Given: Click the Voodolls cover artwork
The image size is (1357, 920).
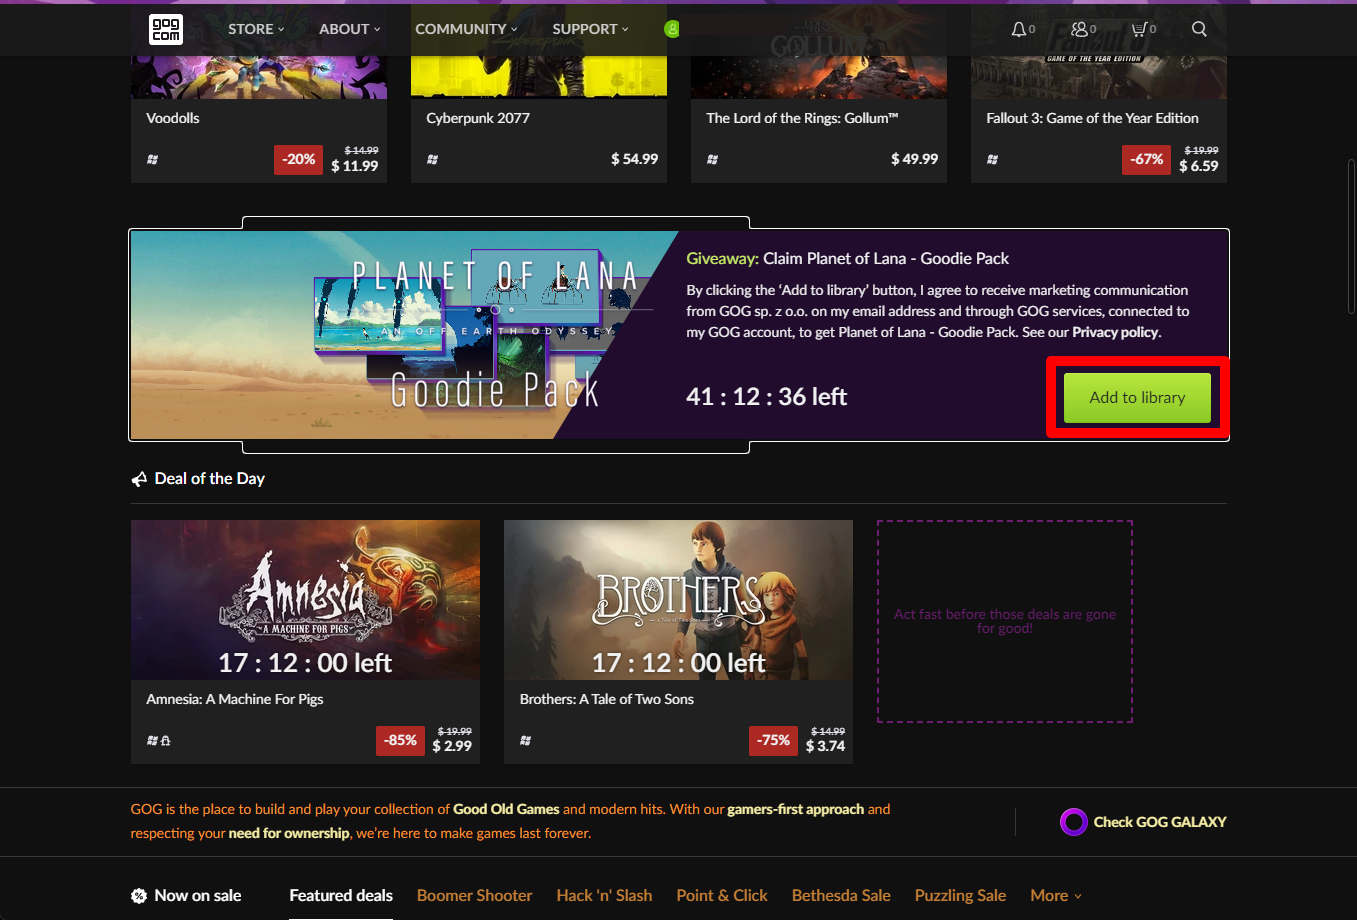Looking at the screenshot, I should tap(259, 78).
